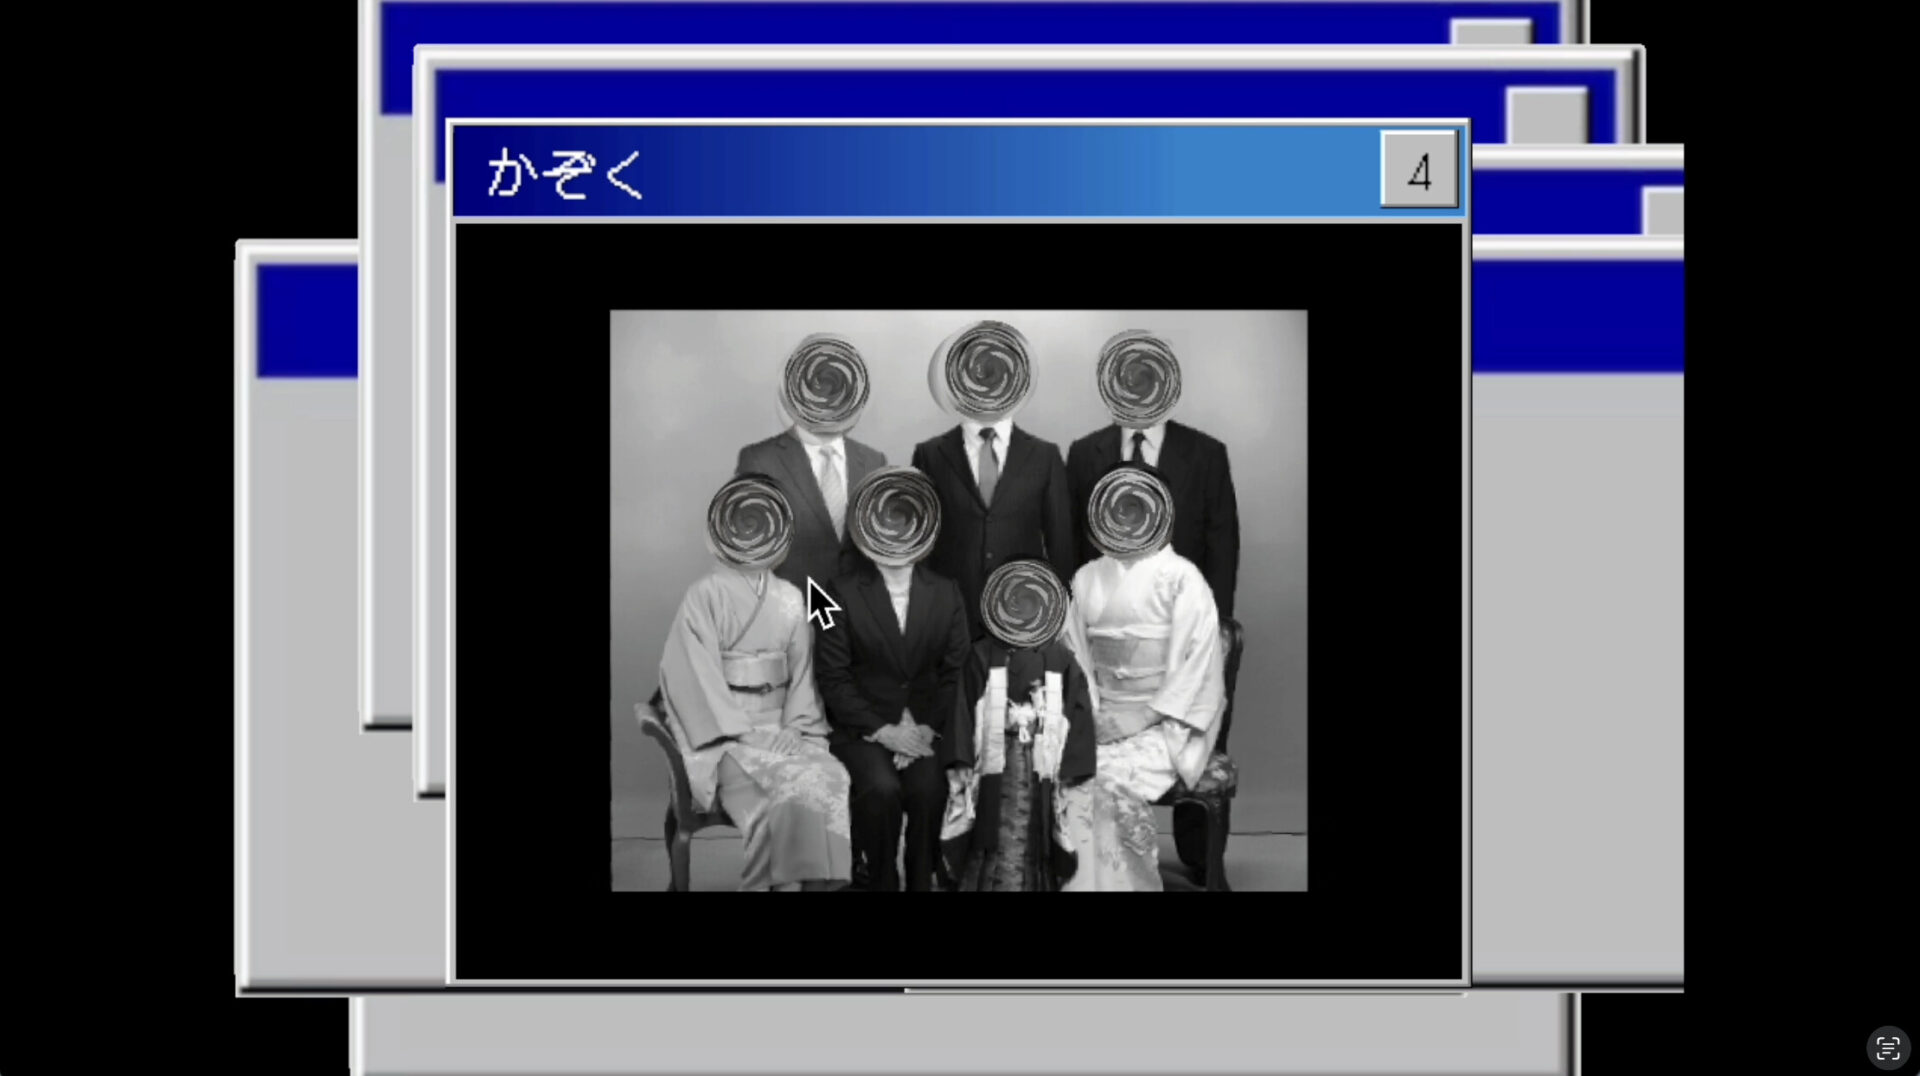
Task: Click the partially hidden button on the right-side window
Action: 1663,211
